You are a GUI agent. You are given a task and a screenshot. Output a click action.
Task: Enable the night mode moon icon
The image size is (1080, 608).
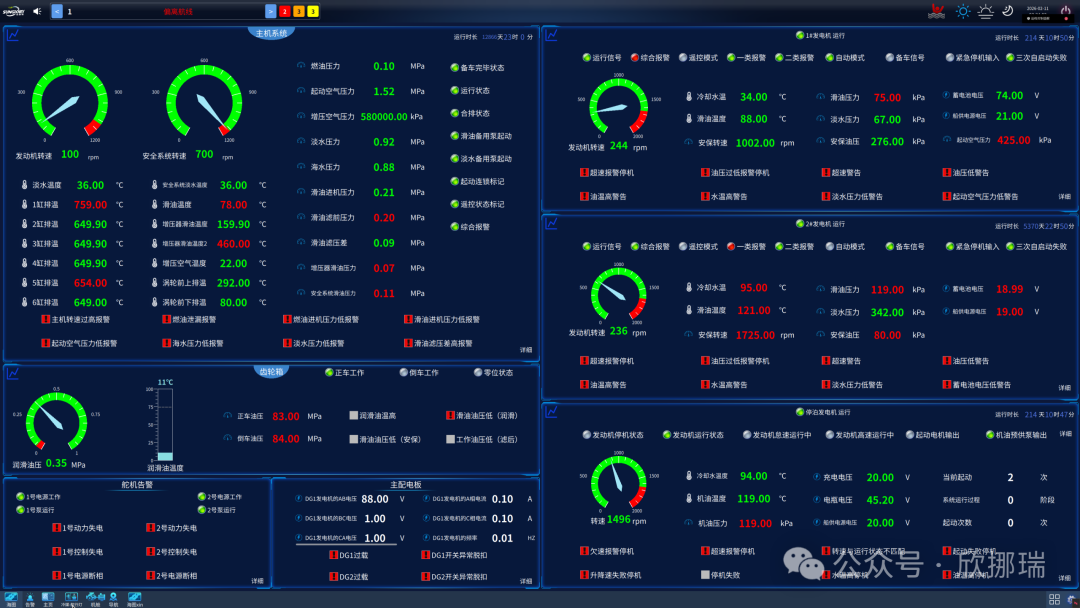tap(1008, 11)
